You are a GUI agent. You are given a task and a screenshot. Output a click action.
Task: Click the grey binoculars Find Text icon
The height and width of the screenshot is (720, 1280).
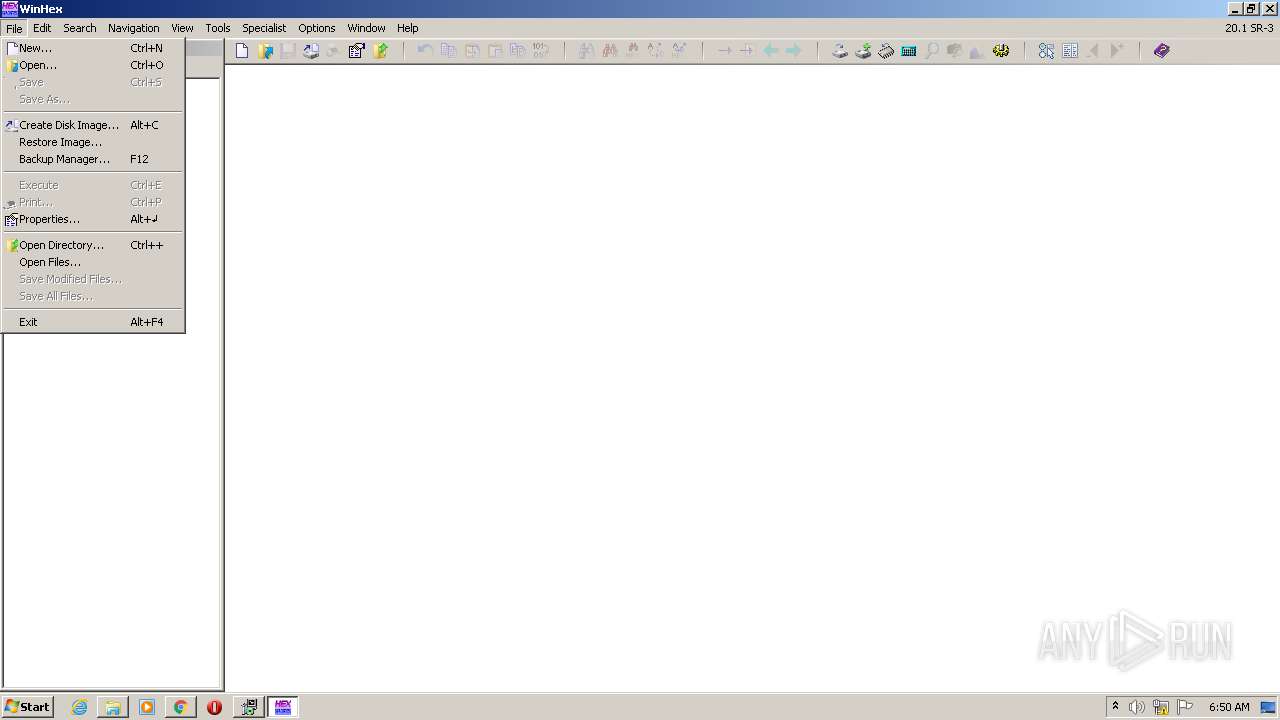tap(586, 51)
